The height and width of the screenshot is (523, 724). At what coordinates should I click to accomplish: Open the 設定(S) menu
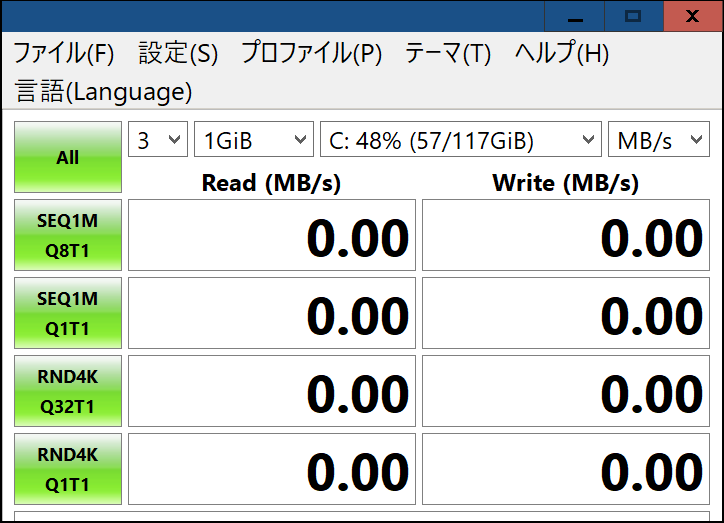[x=178, y=53]
